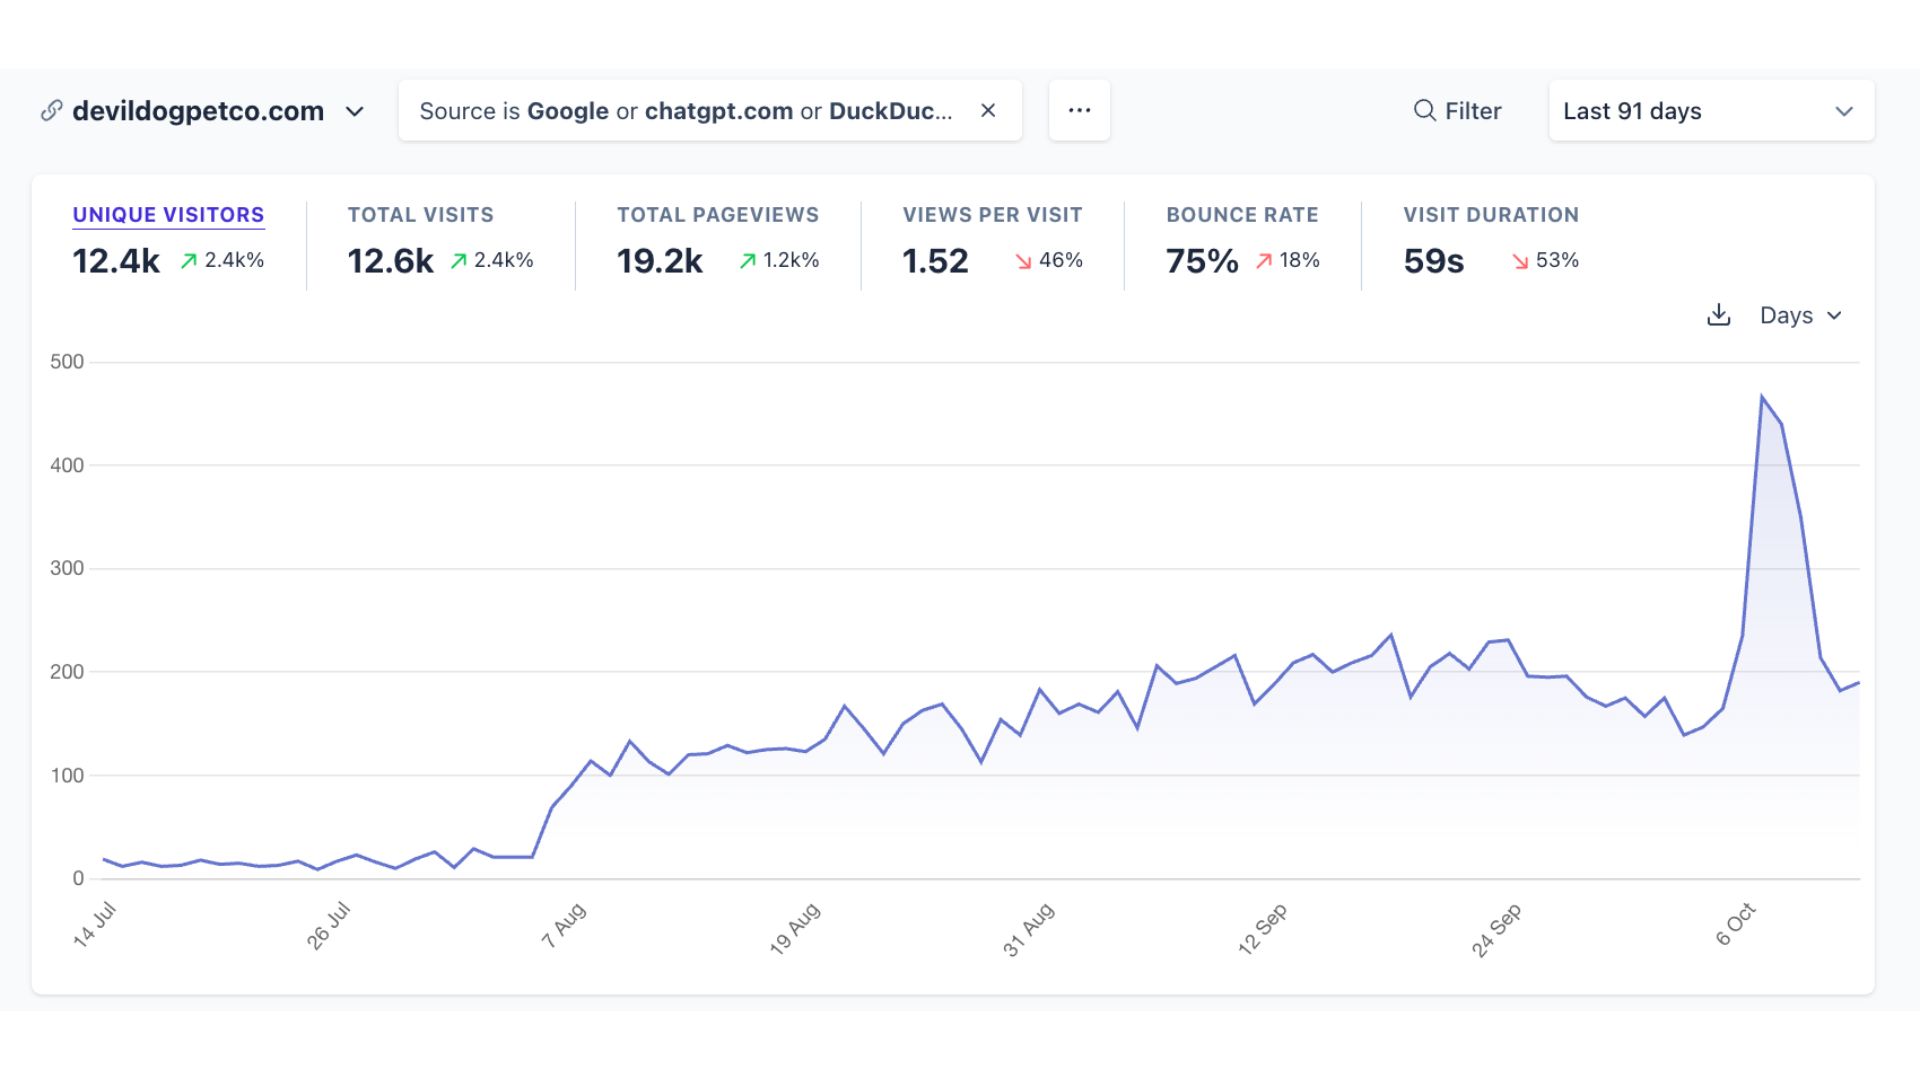The height and width of the screenshot is (1080, 1920).
Task: Open the Last 91 days date picker
Action: coord(1710,111)
